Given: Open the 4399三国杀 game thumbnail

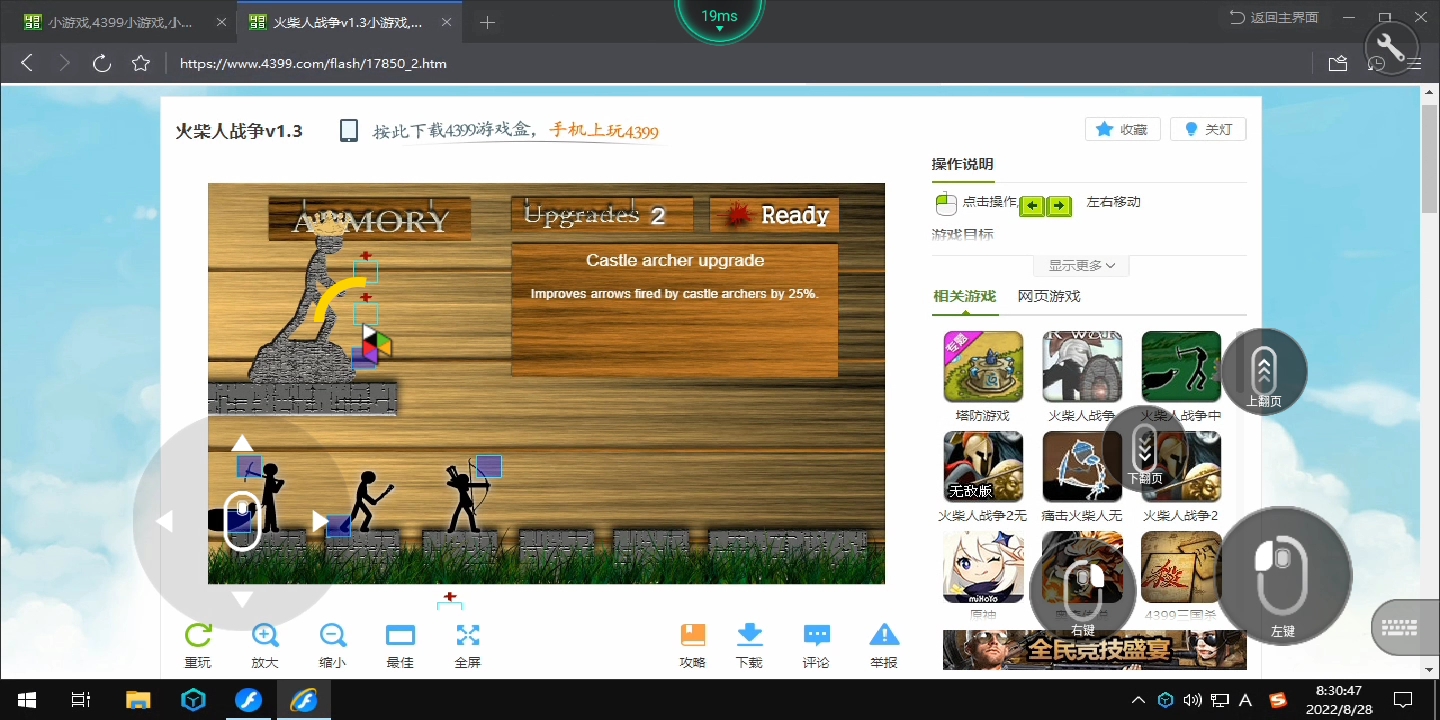Looking at the screenshot, I should (x=1181, y=566).
